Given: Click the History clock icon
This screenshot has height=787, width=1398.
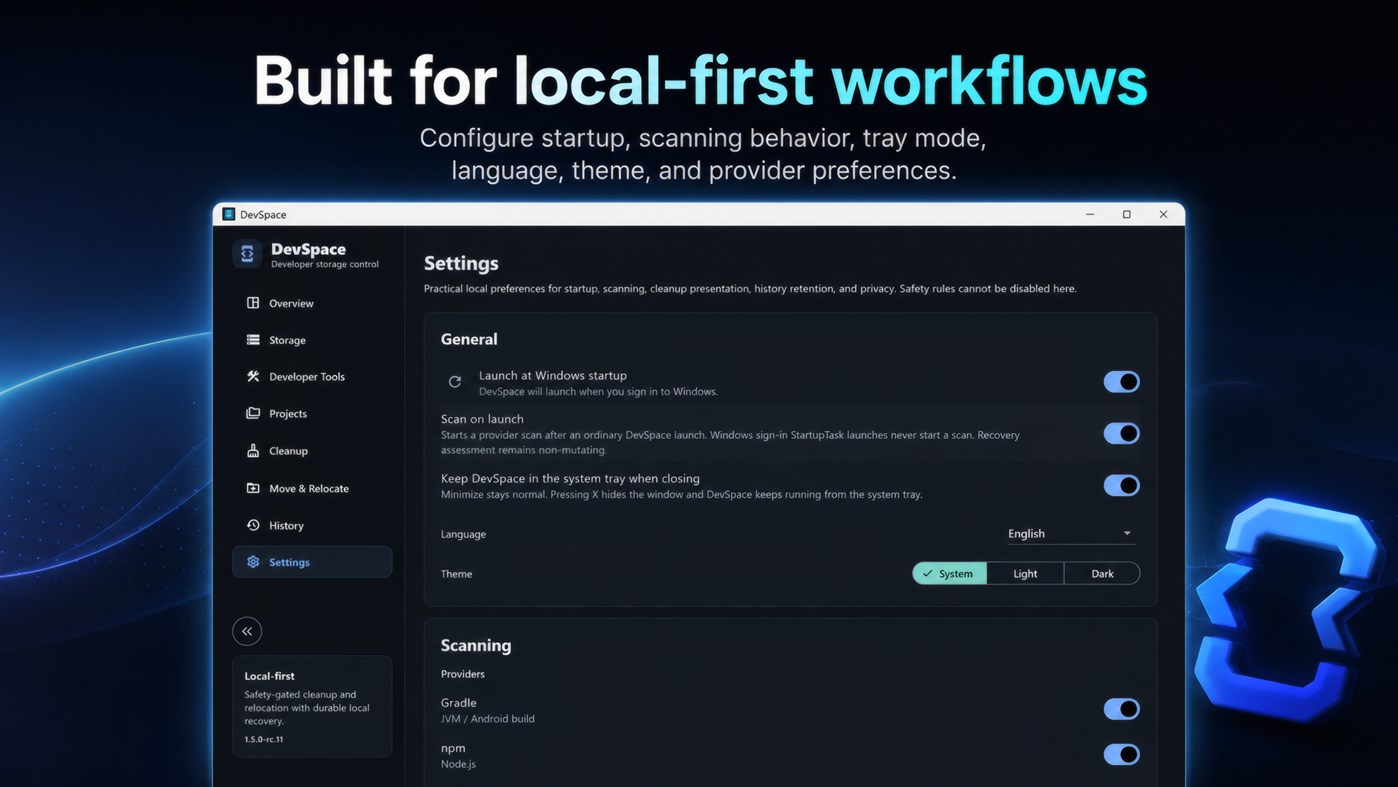Looking at the screenshot, I should click(x=253, y=525).
